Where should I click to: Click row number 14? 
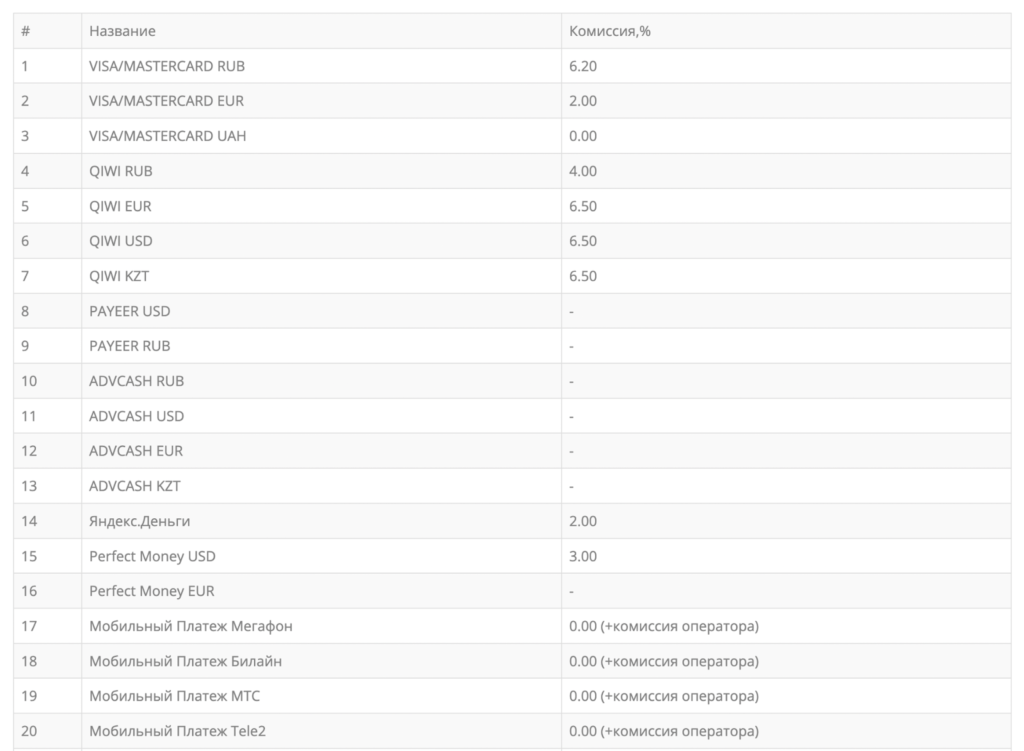point(29,521)
